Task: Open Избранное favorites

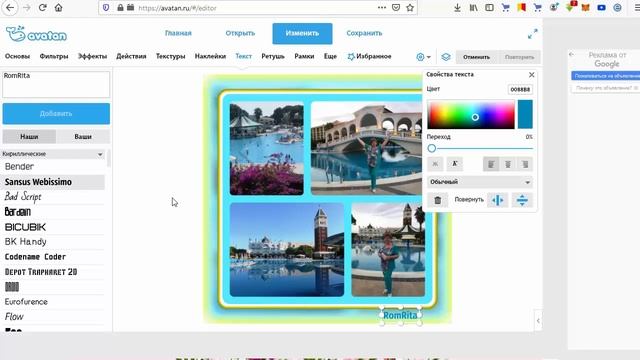Action: coord(369,56)
